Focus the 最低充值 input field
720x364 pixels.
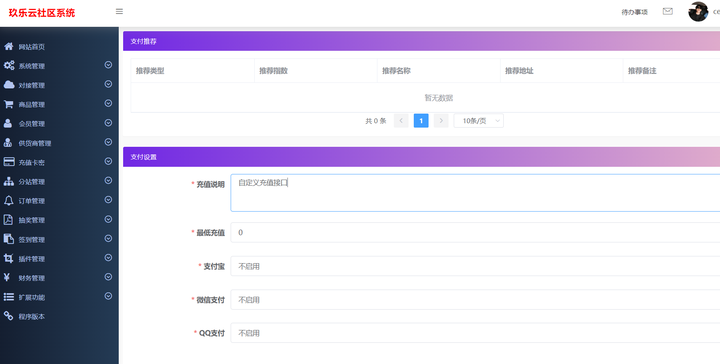point(475,232)
